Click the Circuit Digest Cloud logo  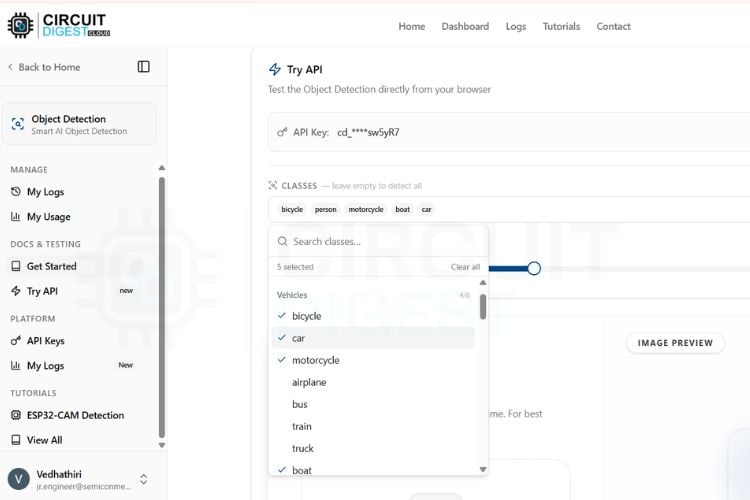click(x=59, y=25)
